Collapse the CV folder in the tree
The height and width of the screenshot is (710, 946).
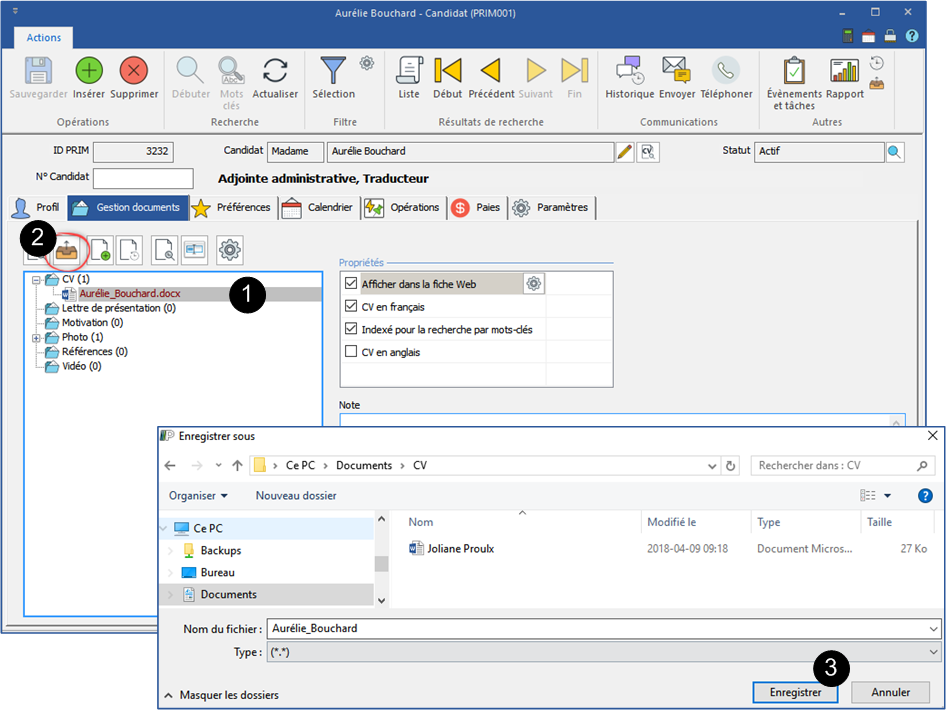click(x=36, y=280)
